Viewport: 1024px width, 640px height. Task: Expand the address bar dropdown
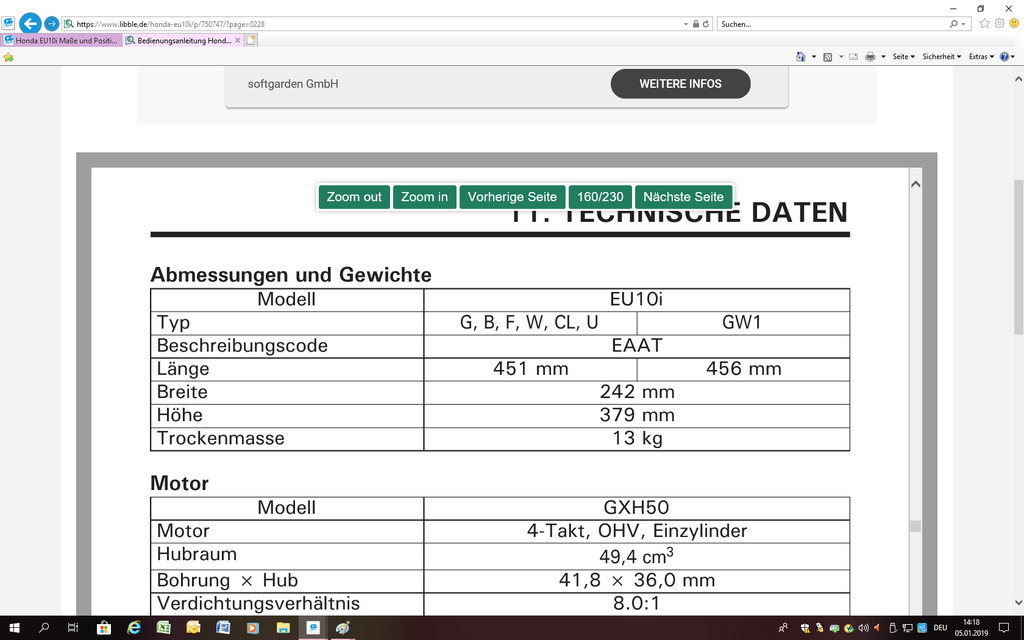click(686, 24)
